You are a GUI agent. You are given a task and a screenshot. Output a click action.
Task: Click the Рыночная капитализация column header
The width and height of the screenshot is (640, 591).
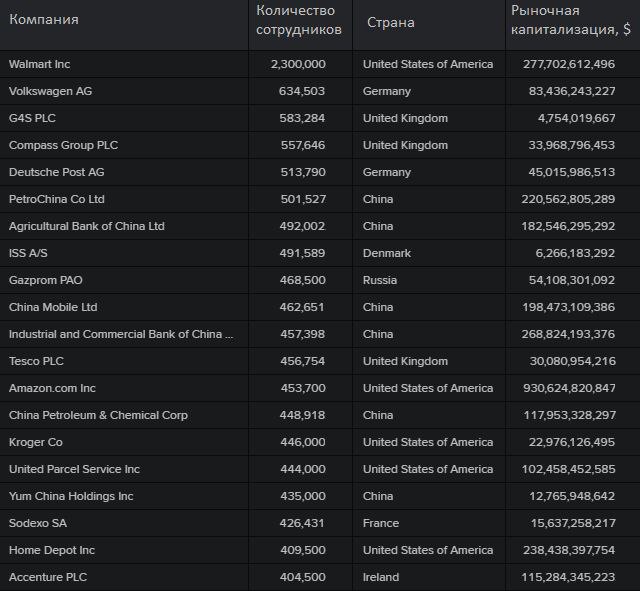point(571,20)
